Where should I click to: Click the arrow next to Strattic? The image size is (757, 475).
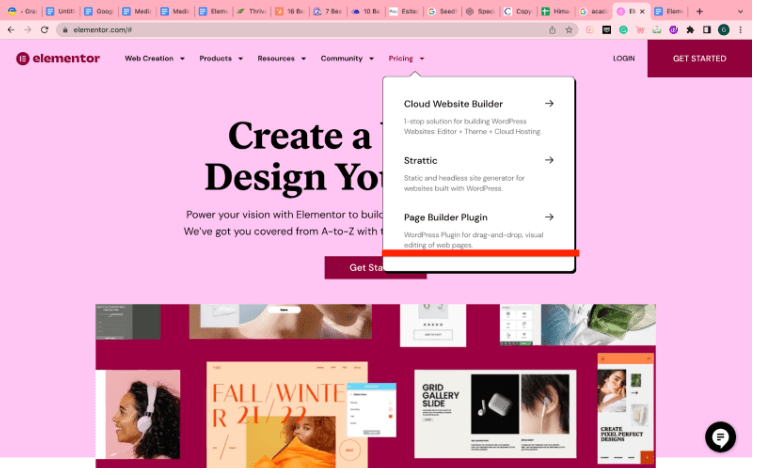coord(549,160)
